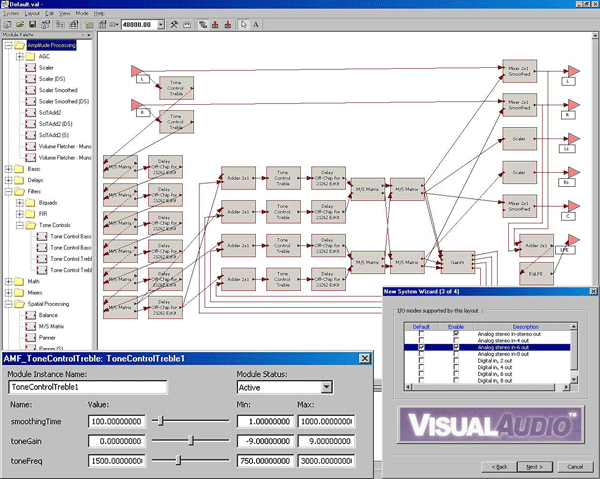Image resolution: width=600 pixels, height=479 pixels.
Task: Toggle Default for Analog stereo in-stereo out
Action: point(421,334)
